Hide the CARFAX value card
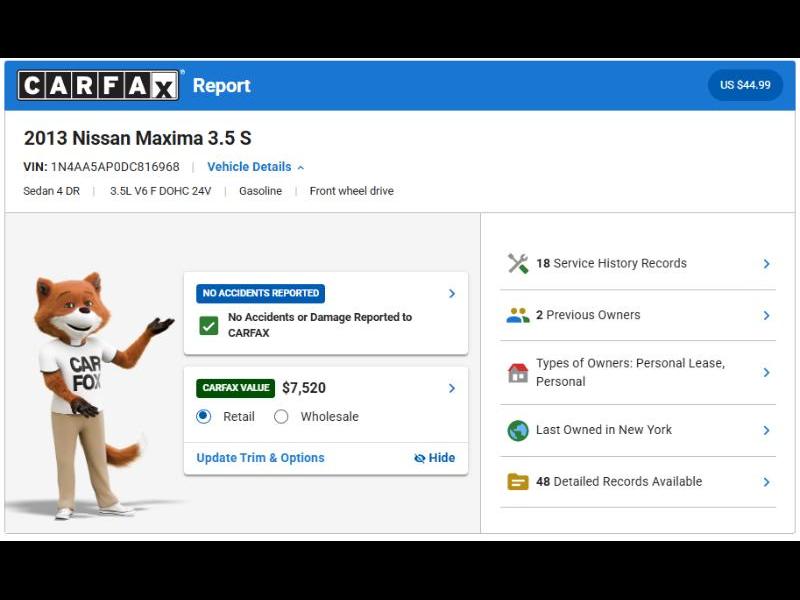 (x=434, y=458)
